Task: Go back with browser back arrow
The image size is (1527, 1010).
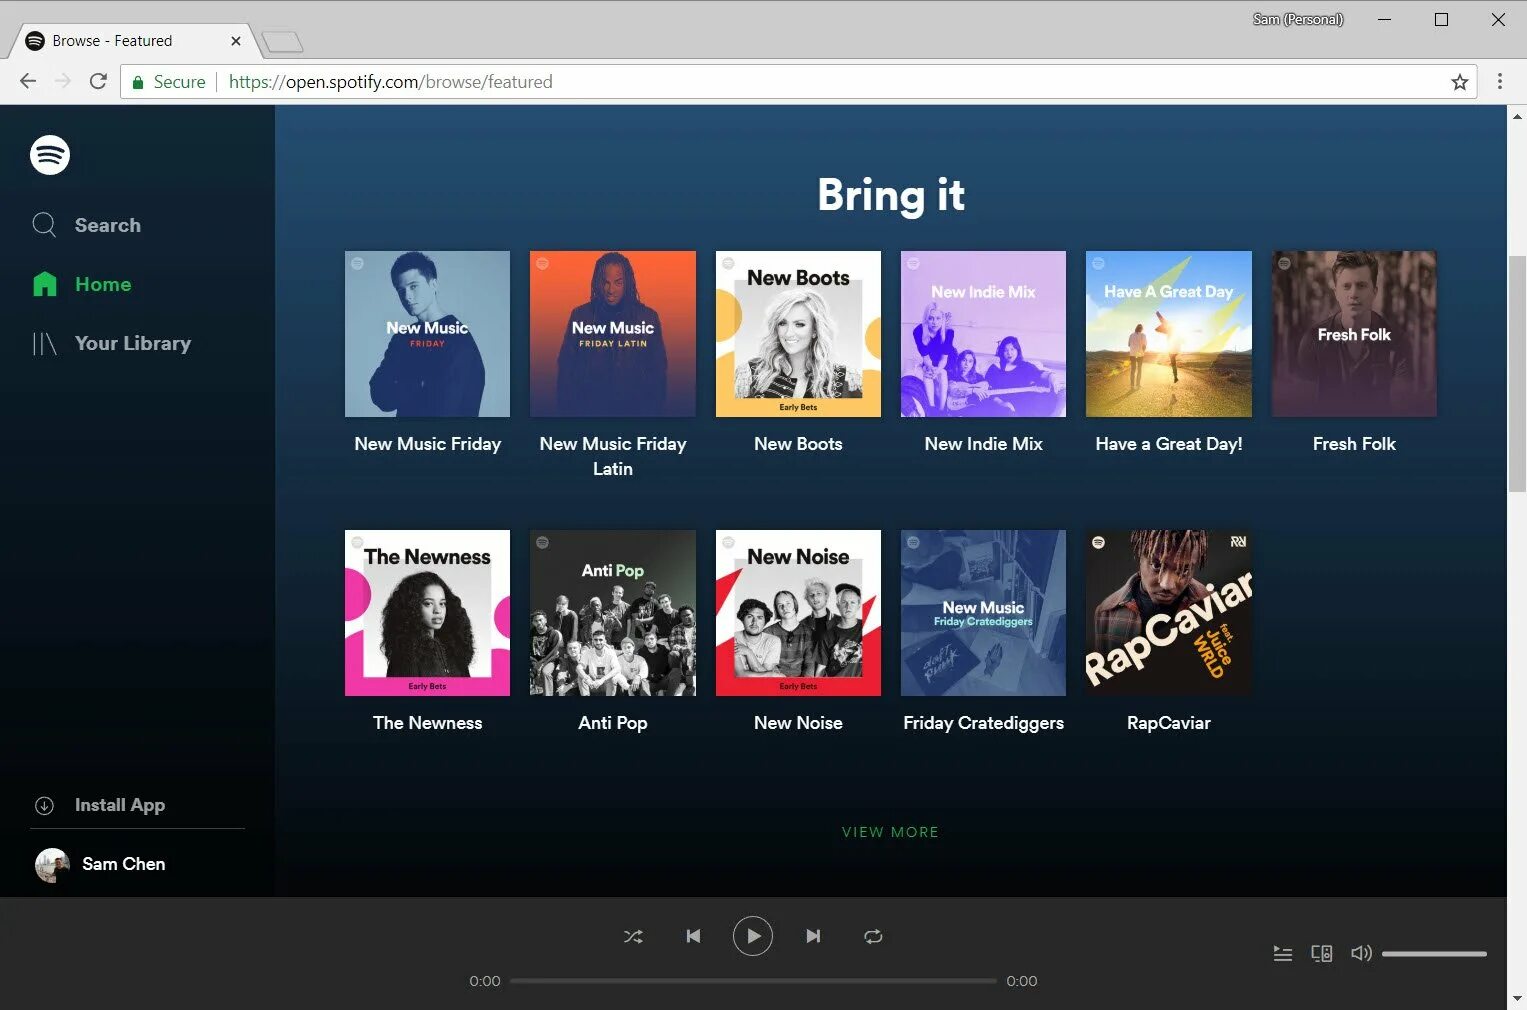Action: click(x=28, y=81)
